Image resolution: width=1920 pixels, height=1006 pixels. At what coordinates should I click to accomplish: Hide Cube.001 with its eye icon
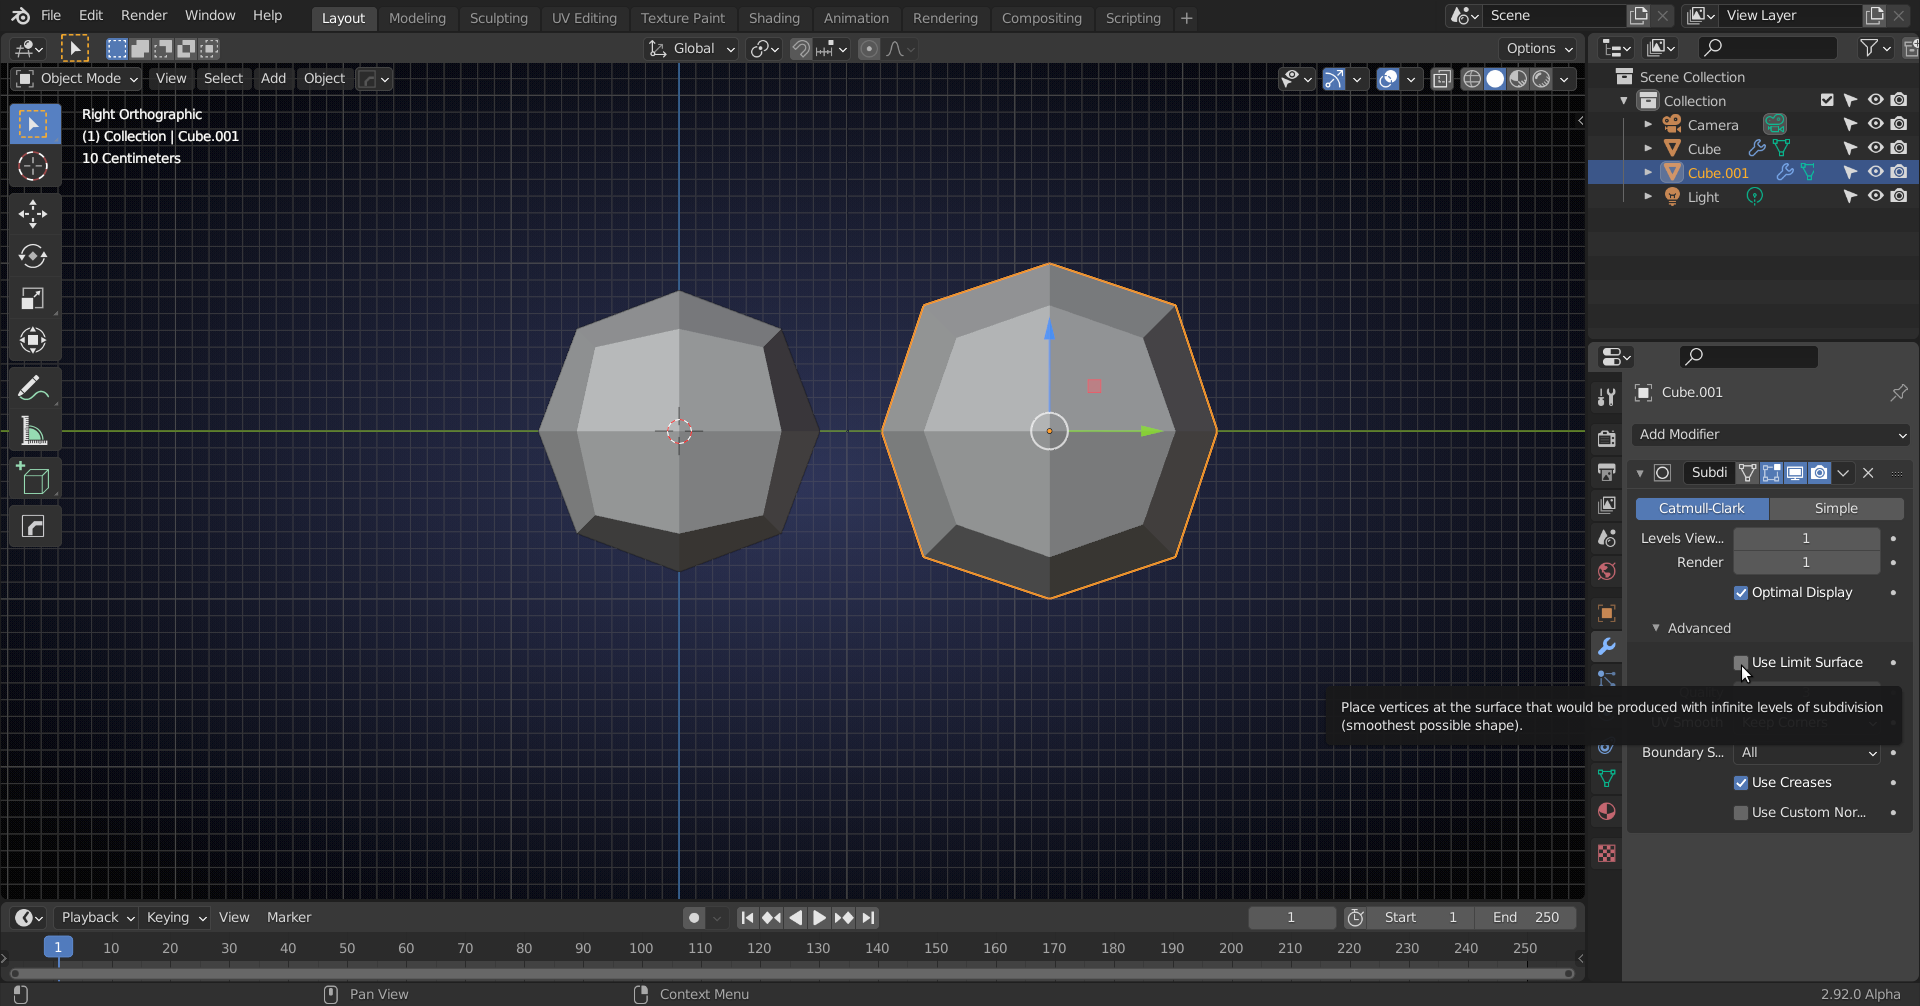1875,172
